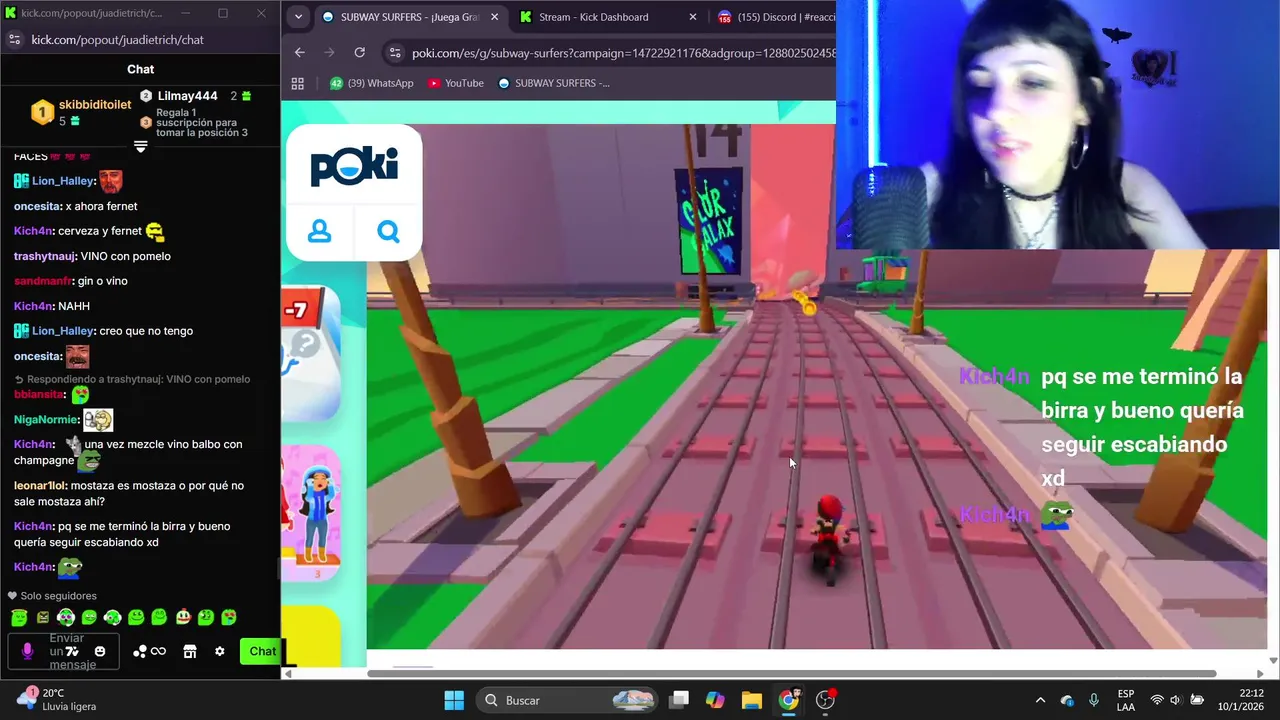This screenshot has height=720, width=1280.
Task: Expand hidden system tray icons chevron
Action: point(1040,700)
